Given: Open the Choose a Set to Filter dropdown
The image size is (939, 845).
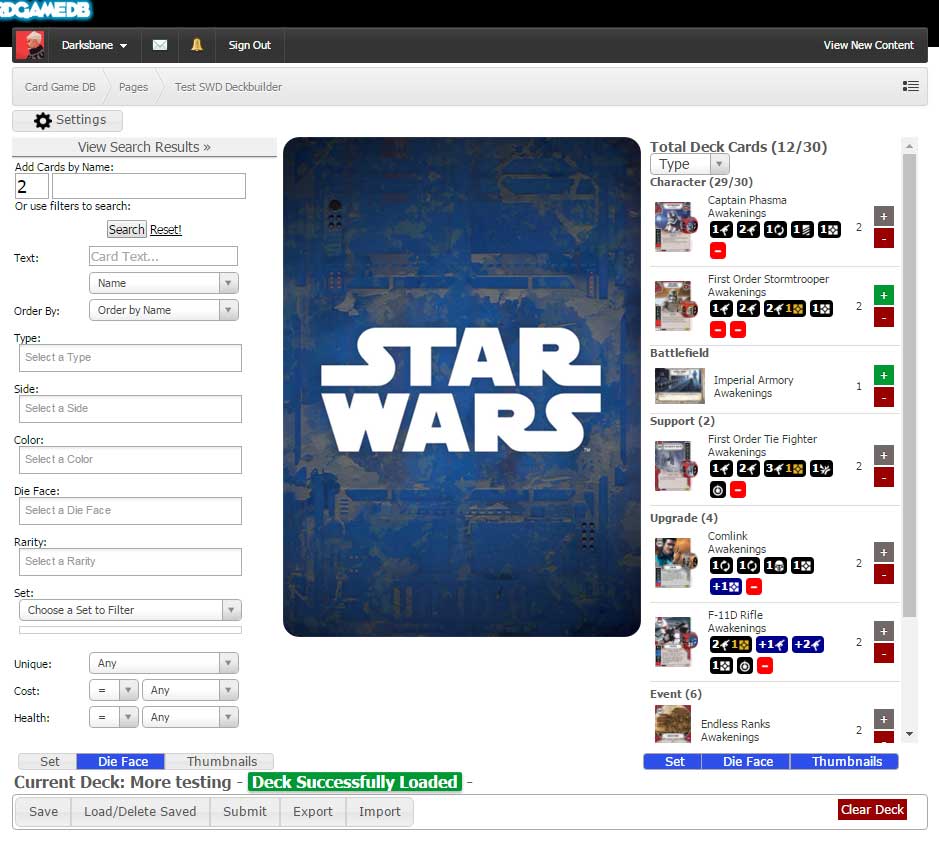Looking at the screenshot, I should (x=131, y=610).
